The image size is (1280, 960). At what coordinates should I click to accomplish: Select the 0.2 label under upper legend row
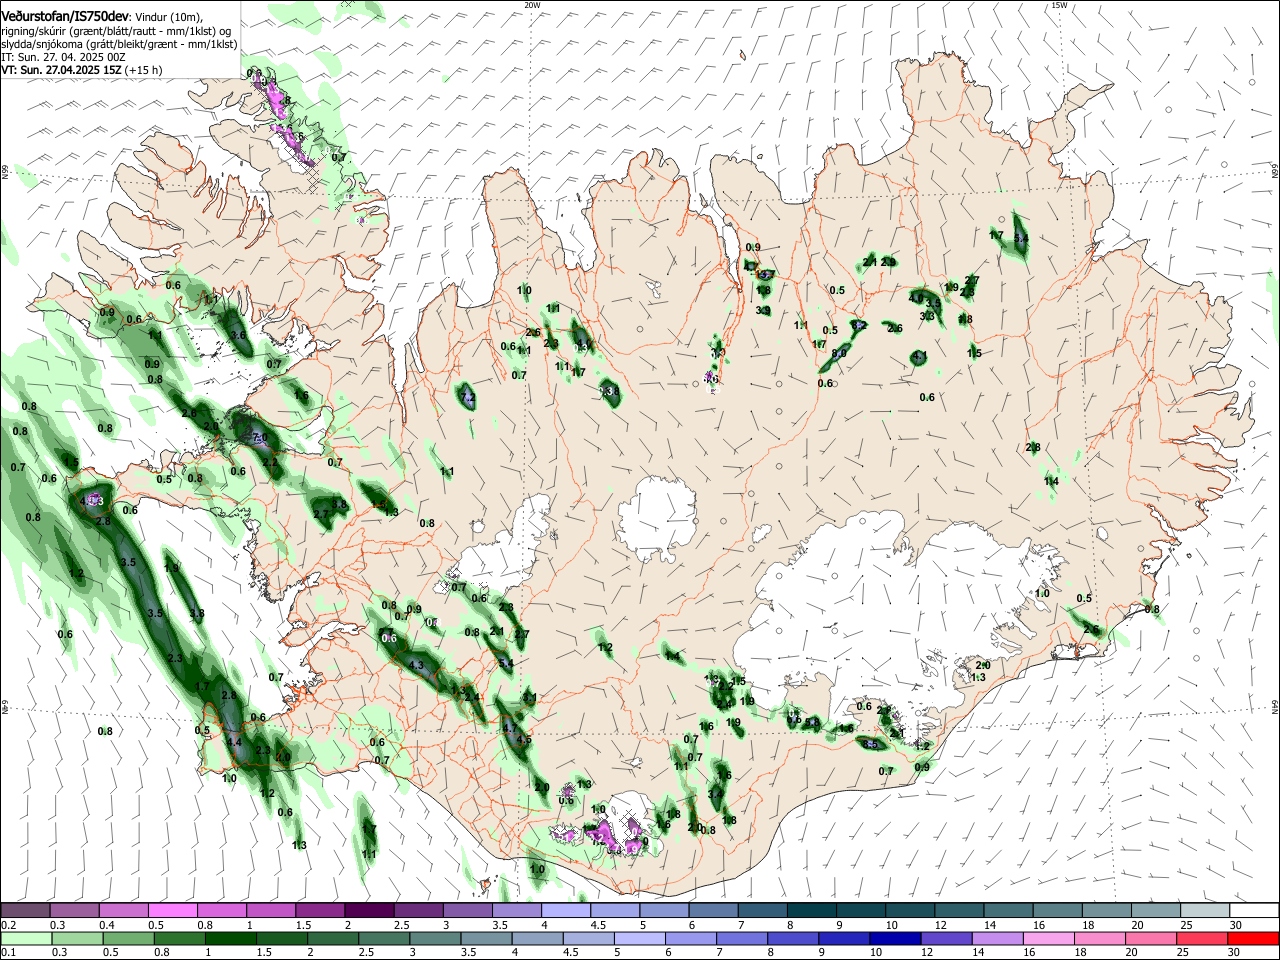(x=7, y=925)
